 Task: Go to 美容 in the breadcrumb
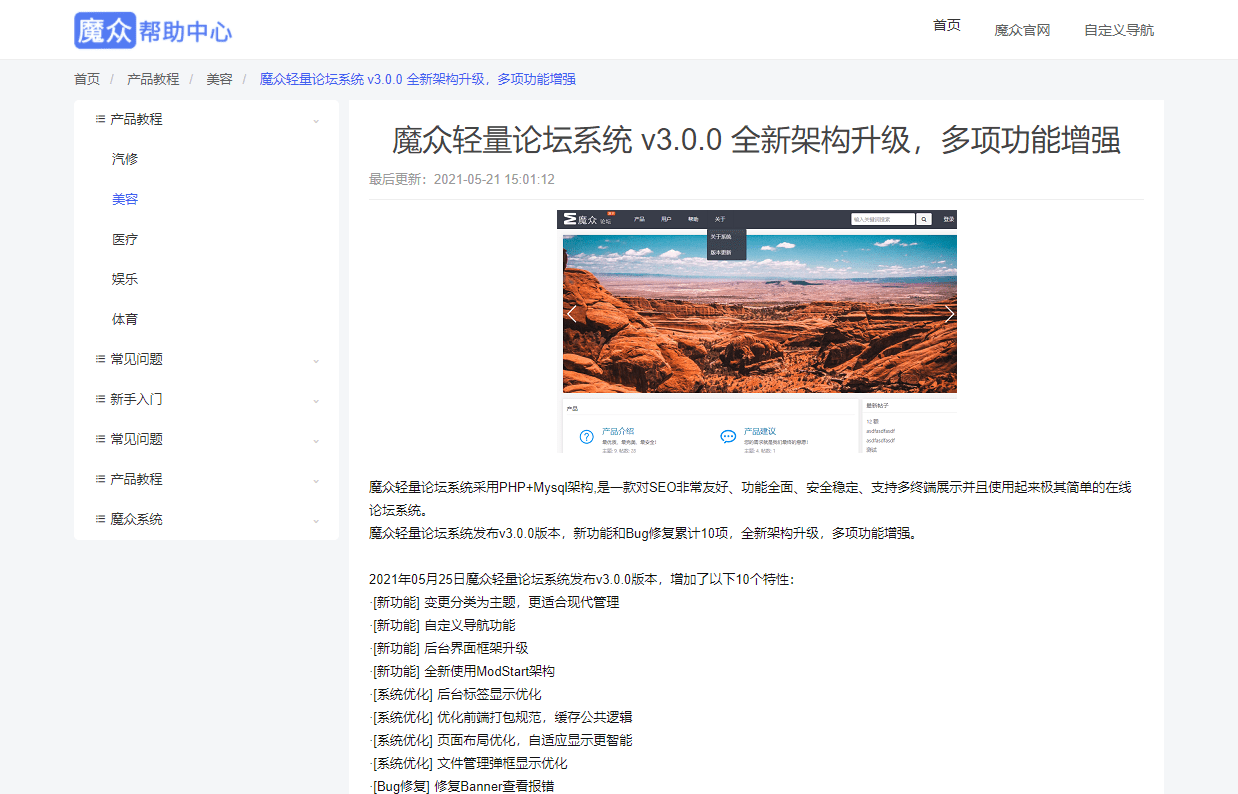(x=219, y=79)
